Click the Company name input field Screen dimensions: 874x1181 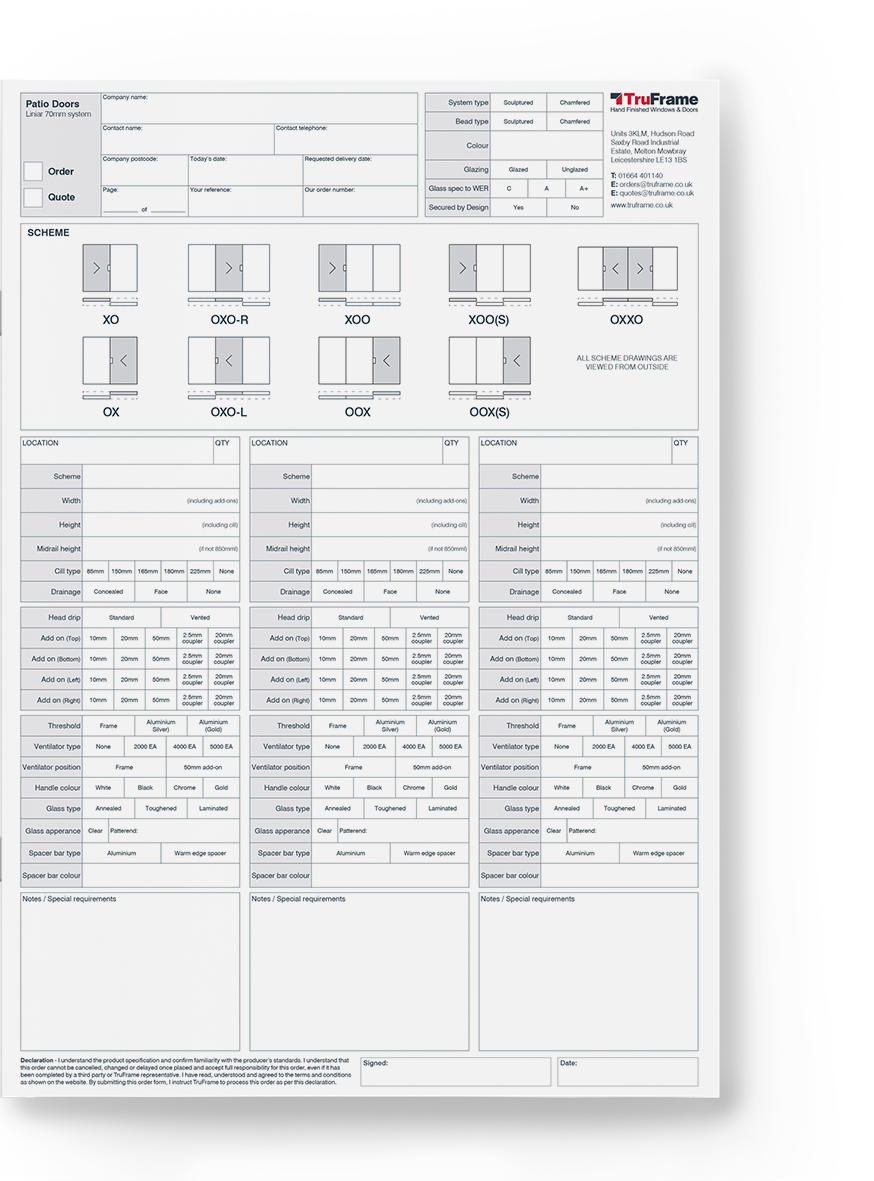(258, 108)
